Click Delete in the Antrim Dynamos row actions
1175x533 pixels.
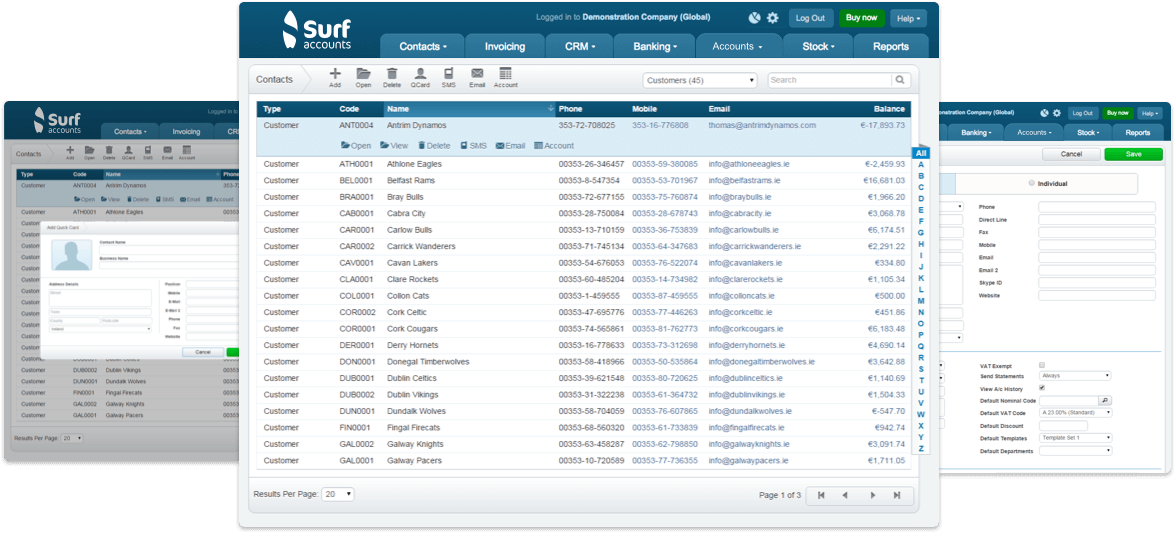(x=434, y=145)
